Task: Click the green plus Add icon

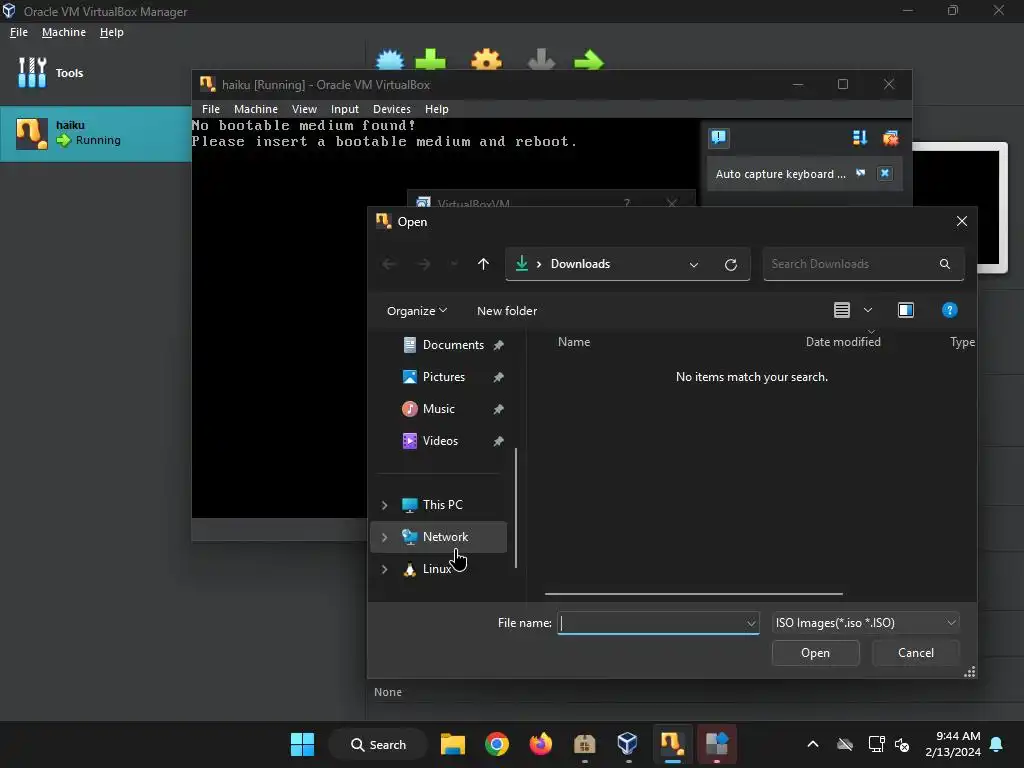Action: [430, 60]
